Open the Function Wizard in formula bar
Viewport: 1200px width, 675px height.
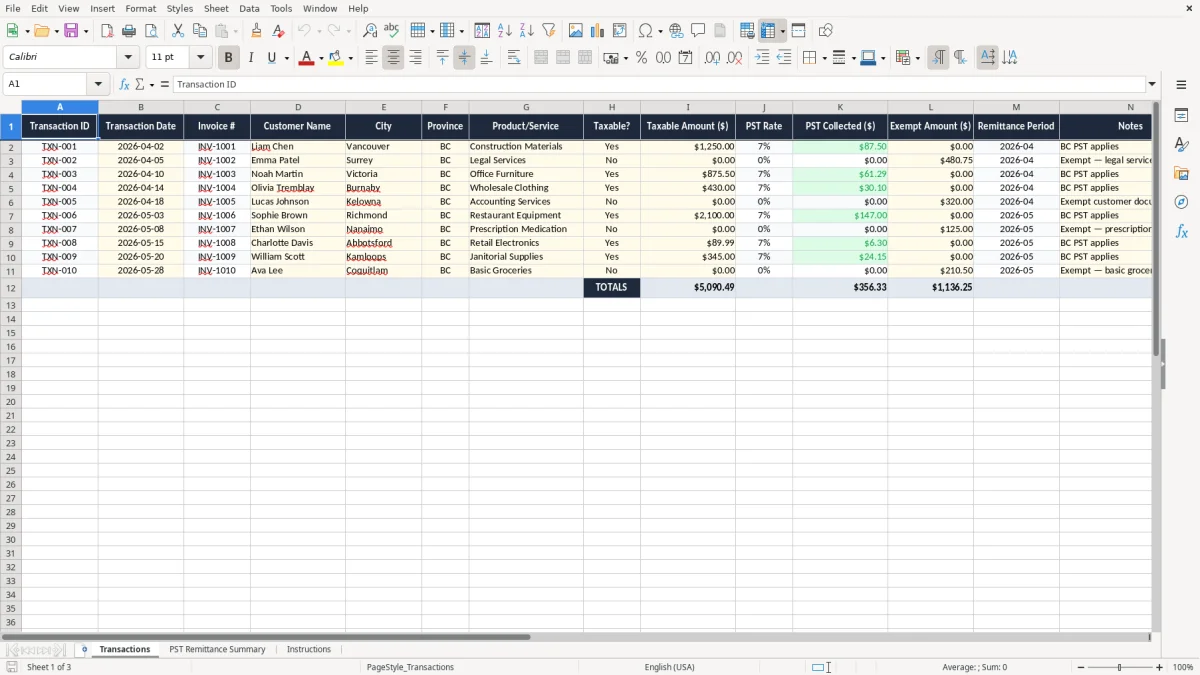coord(124,84)
